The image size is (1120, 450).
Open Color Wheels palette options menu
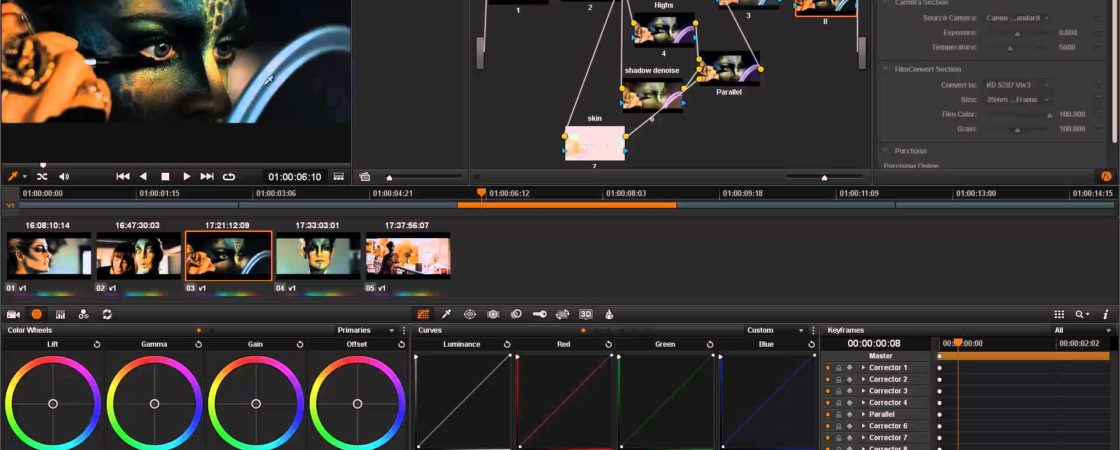pos(404,331)
